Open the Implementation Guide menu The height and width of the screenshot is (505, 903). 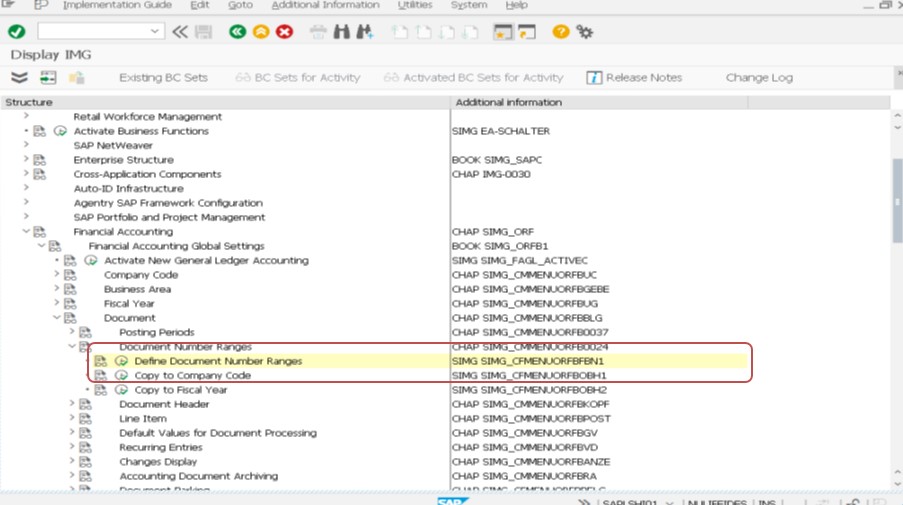coord(117,5)
